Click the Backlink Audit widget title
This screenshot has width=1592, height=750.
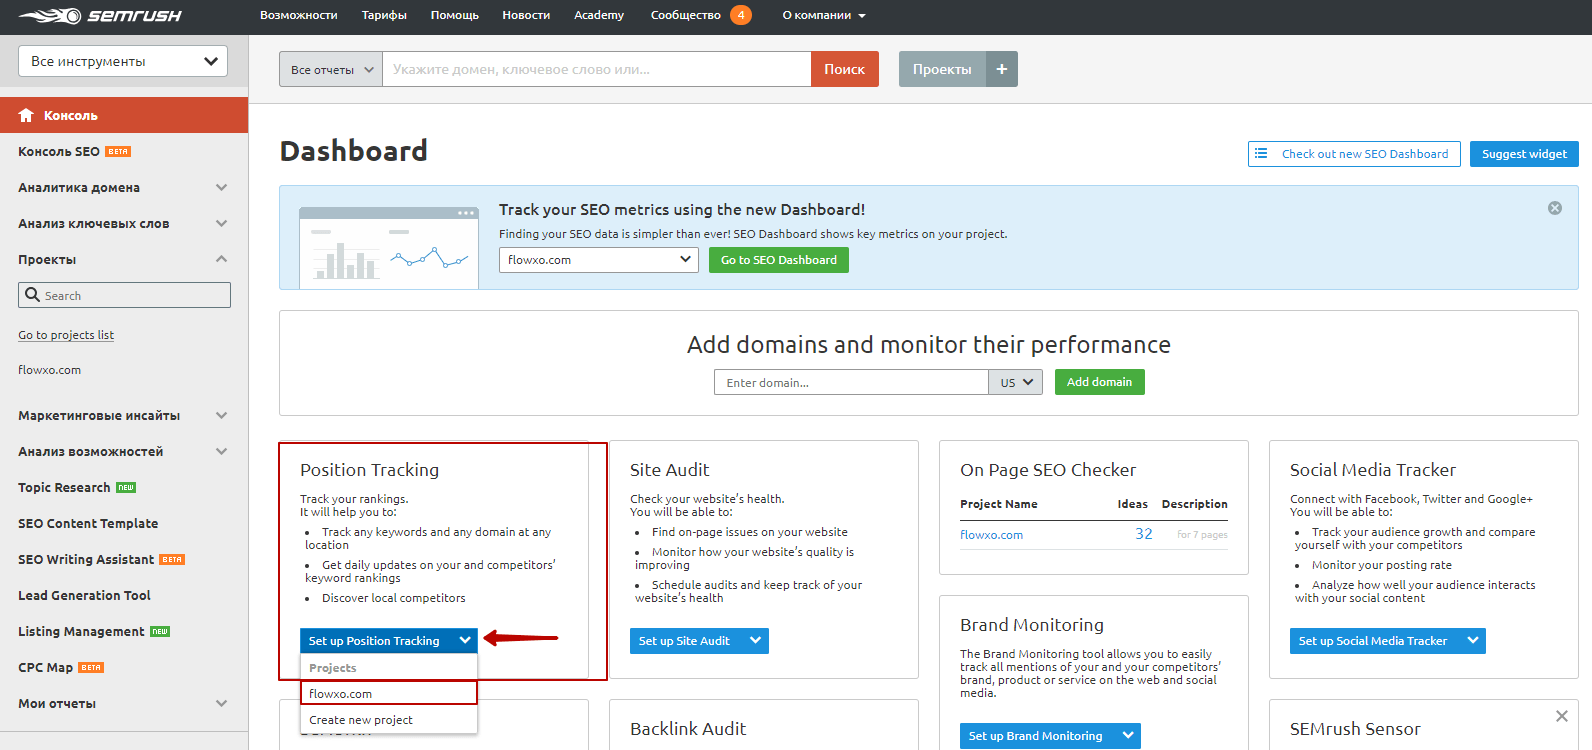pos(688,729)
